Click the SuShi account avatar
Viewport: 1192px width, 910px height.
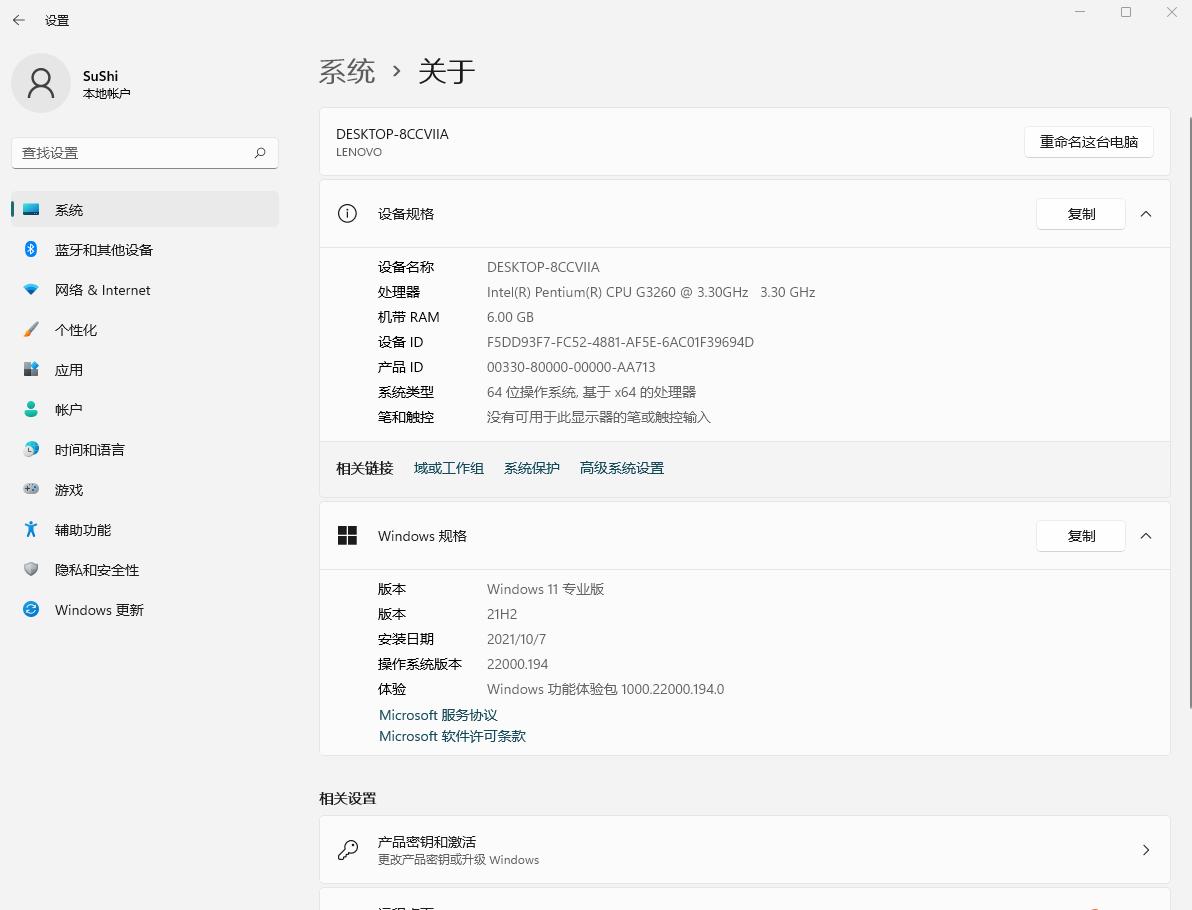(40, 83)
